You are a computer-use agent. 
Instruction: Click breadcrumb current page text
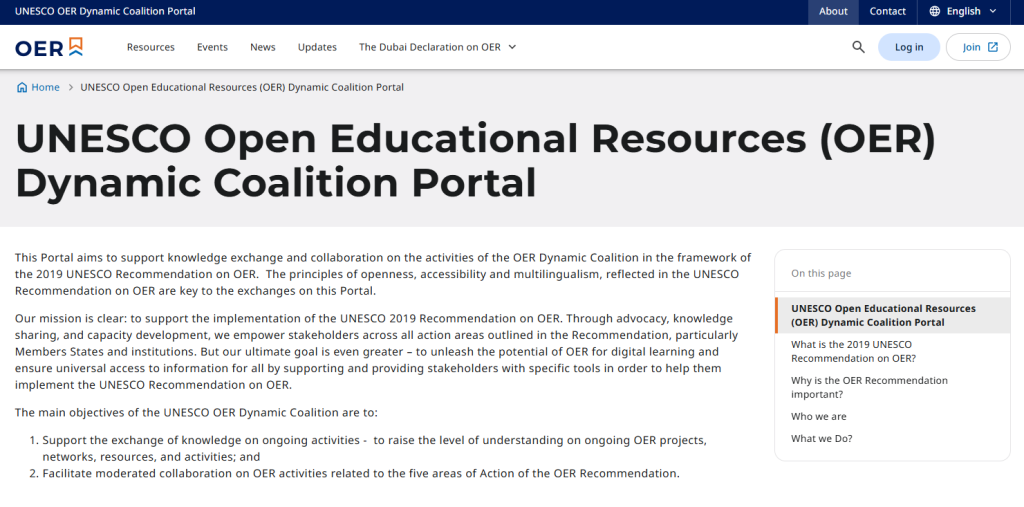(x=242, y=87)
